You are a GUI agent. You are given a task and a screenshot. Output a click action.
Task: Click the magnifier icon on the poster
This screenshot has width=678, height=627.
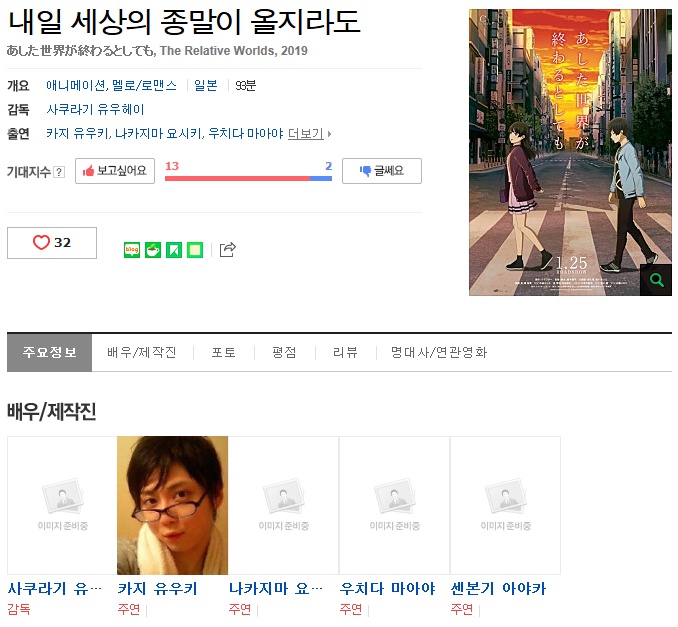656,280
